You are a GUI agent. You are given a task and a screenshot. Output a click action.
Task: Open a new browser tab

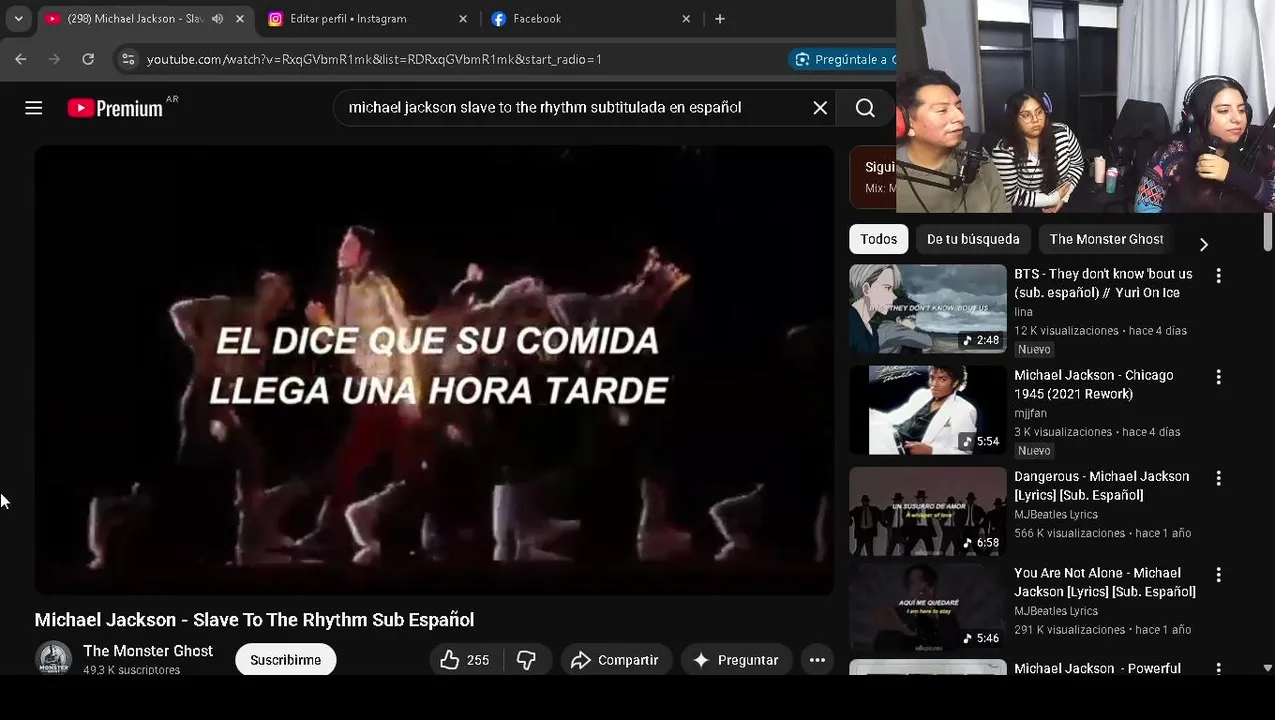tap(720, 19)
